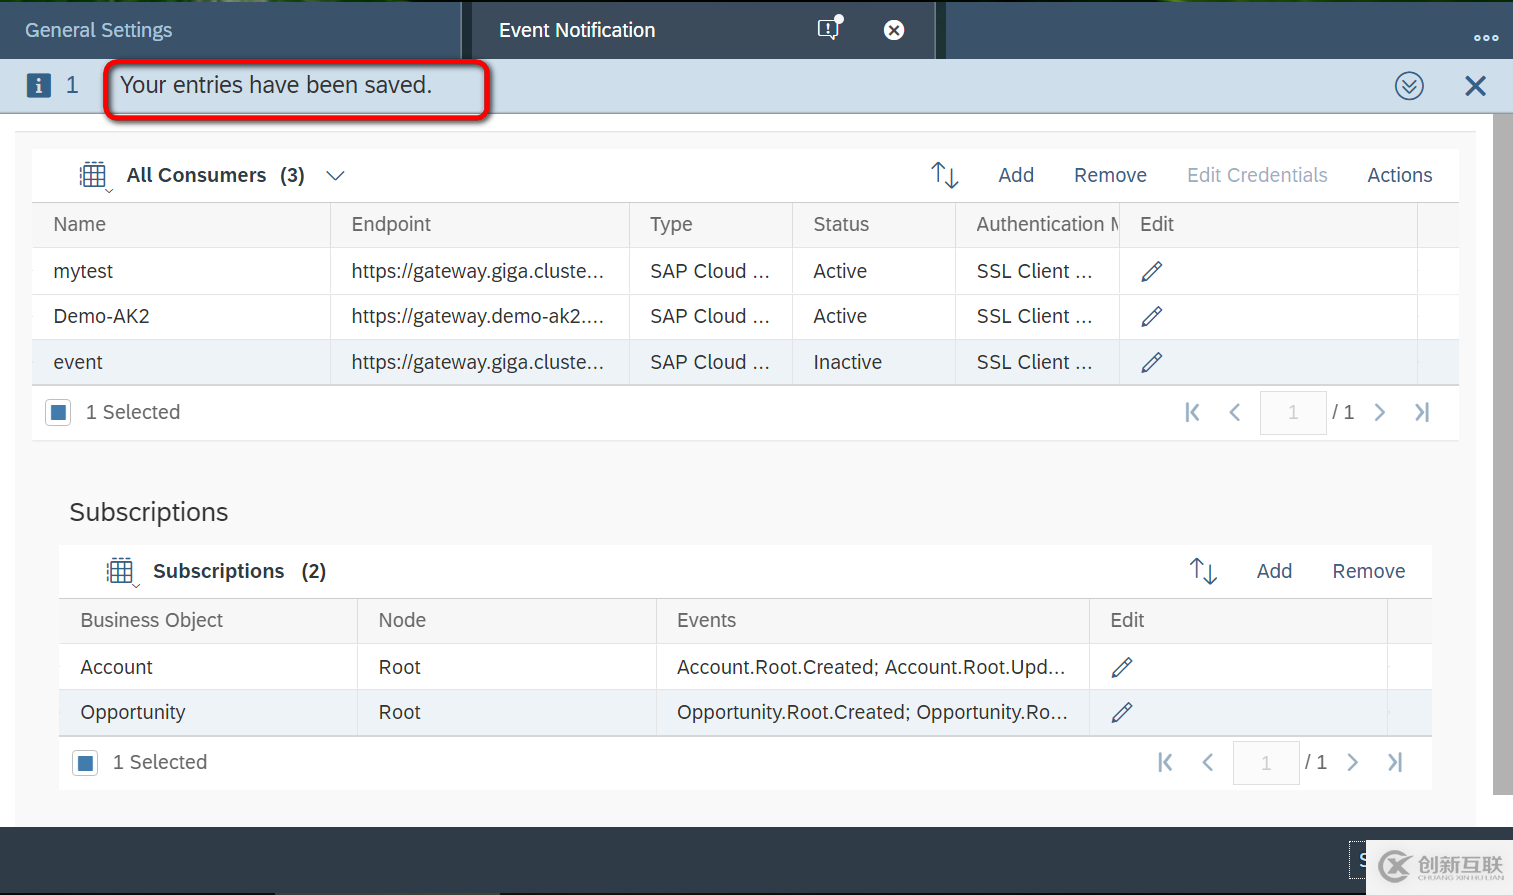
Task: Click the info icon on the saved message
Action: (x=38, y=85)
